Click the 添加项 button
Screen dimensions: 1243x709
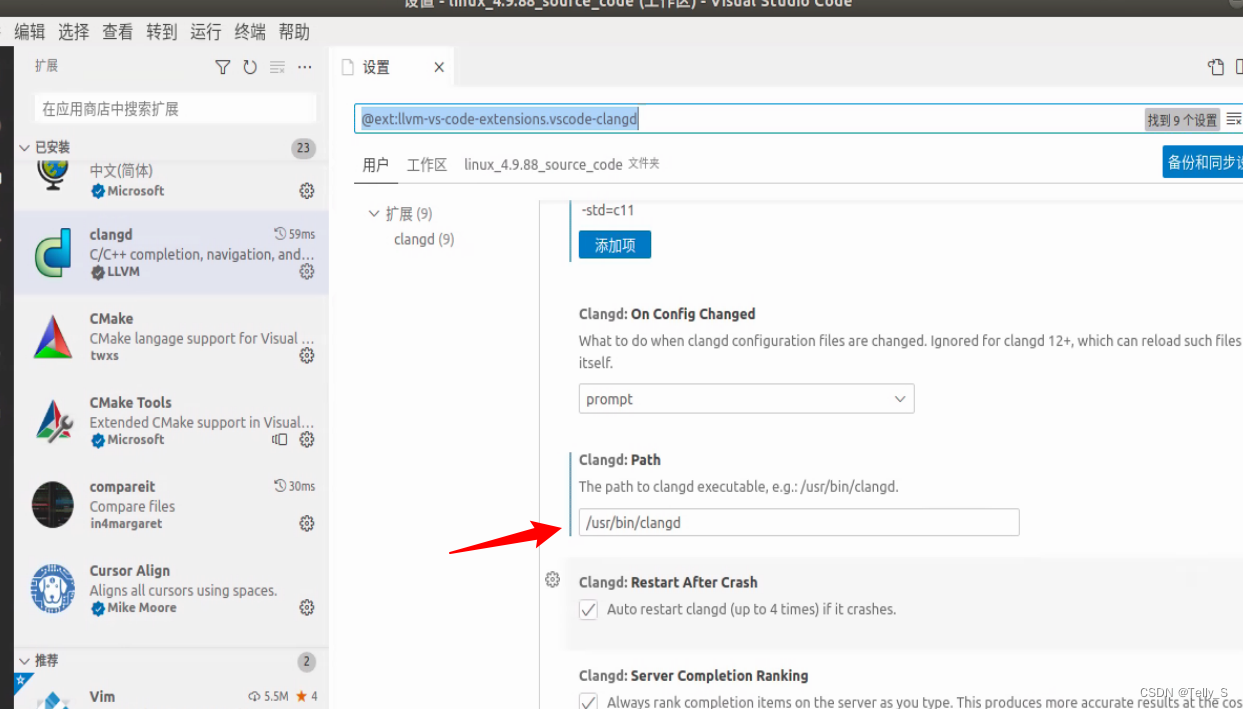click(614, 244)
